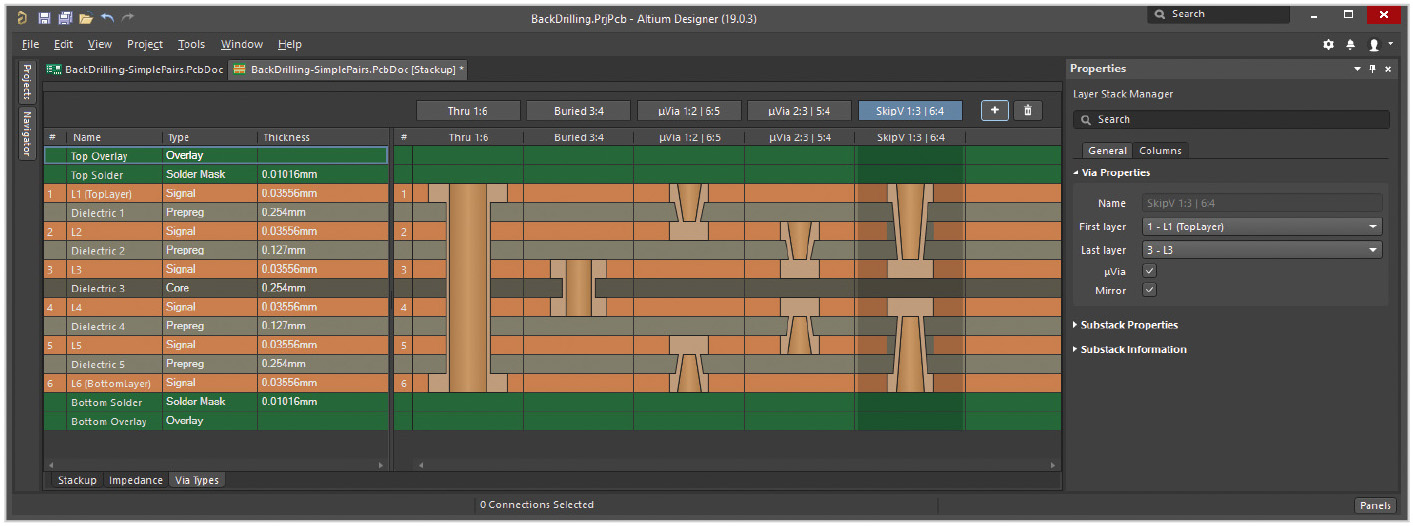Image resolution: width=1413 pixels, height=526 pixels.
Task: Select the General tab in Properties
Action: click(1107, 150)
